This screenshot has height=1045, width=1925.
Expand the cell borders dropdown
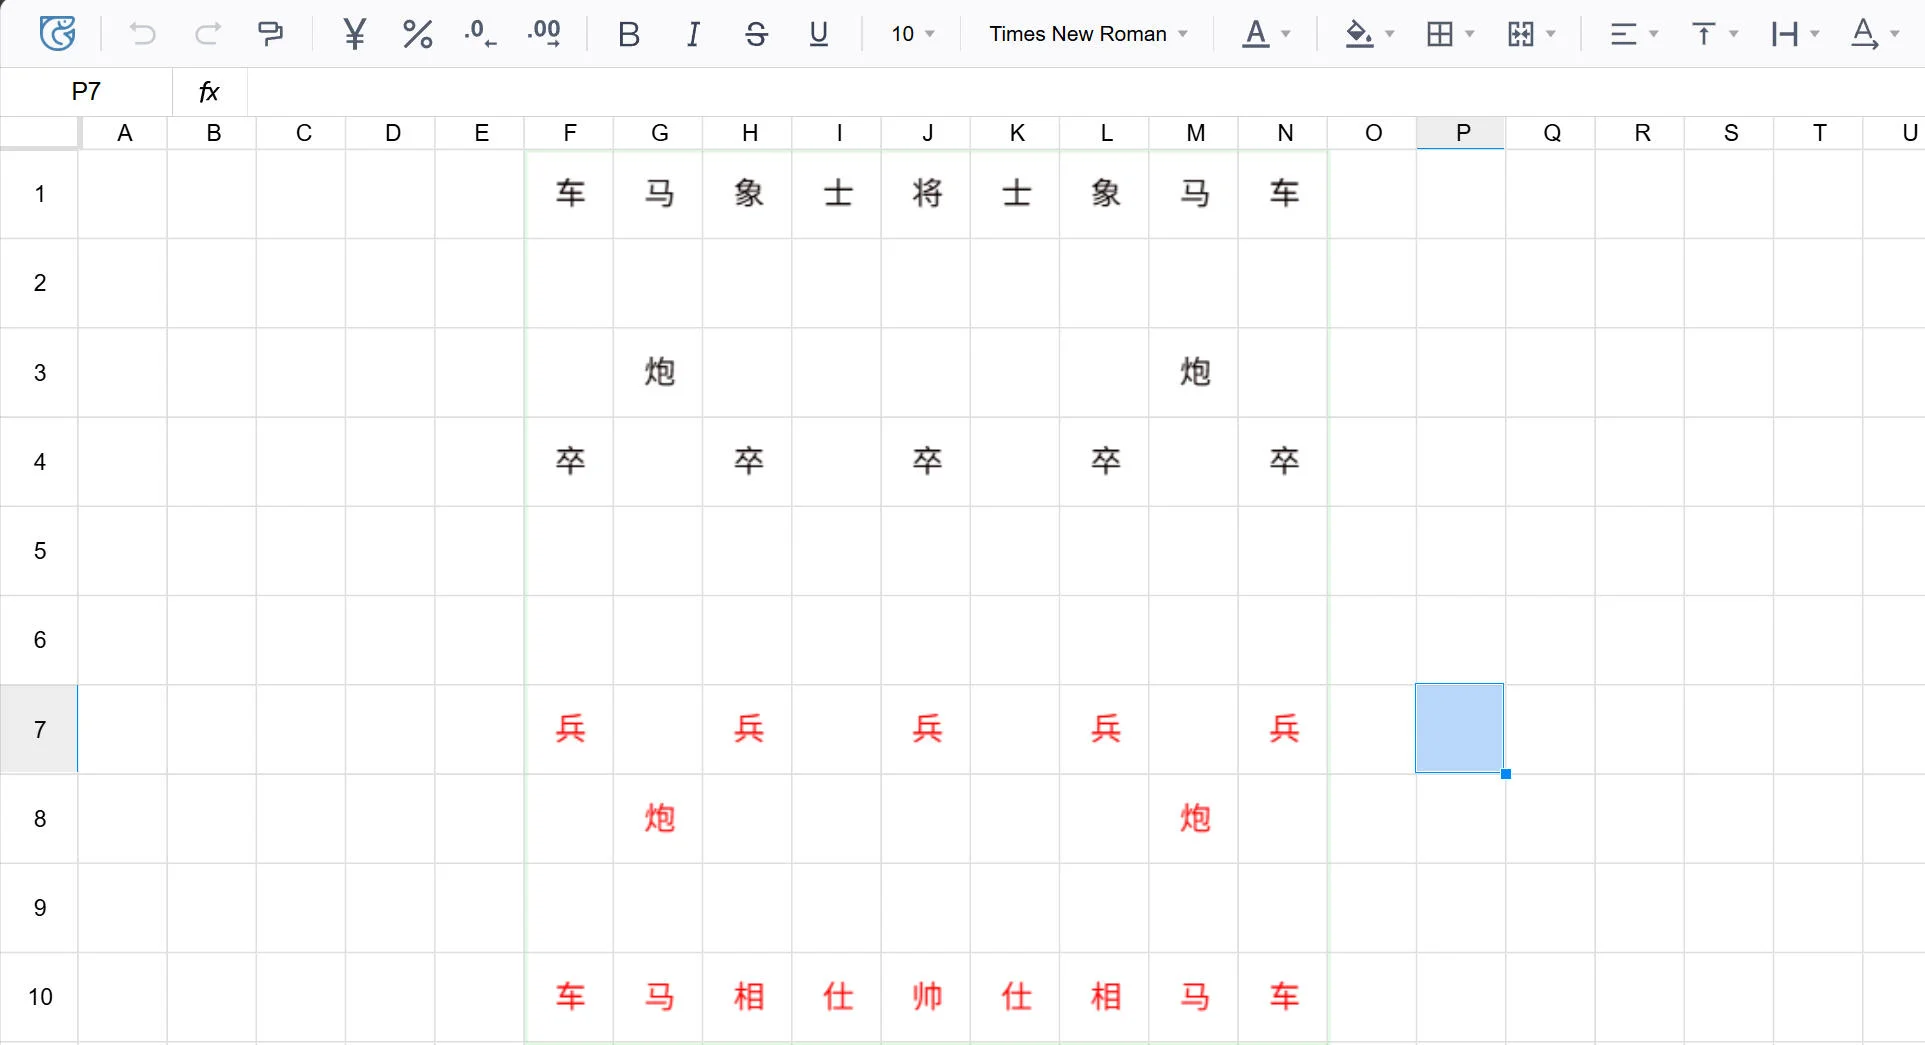1469,34
